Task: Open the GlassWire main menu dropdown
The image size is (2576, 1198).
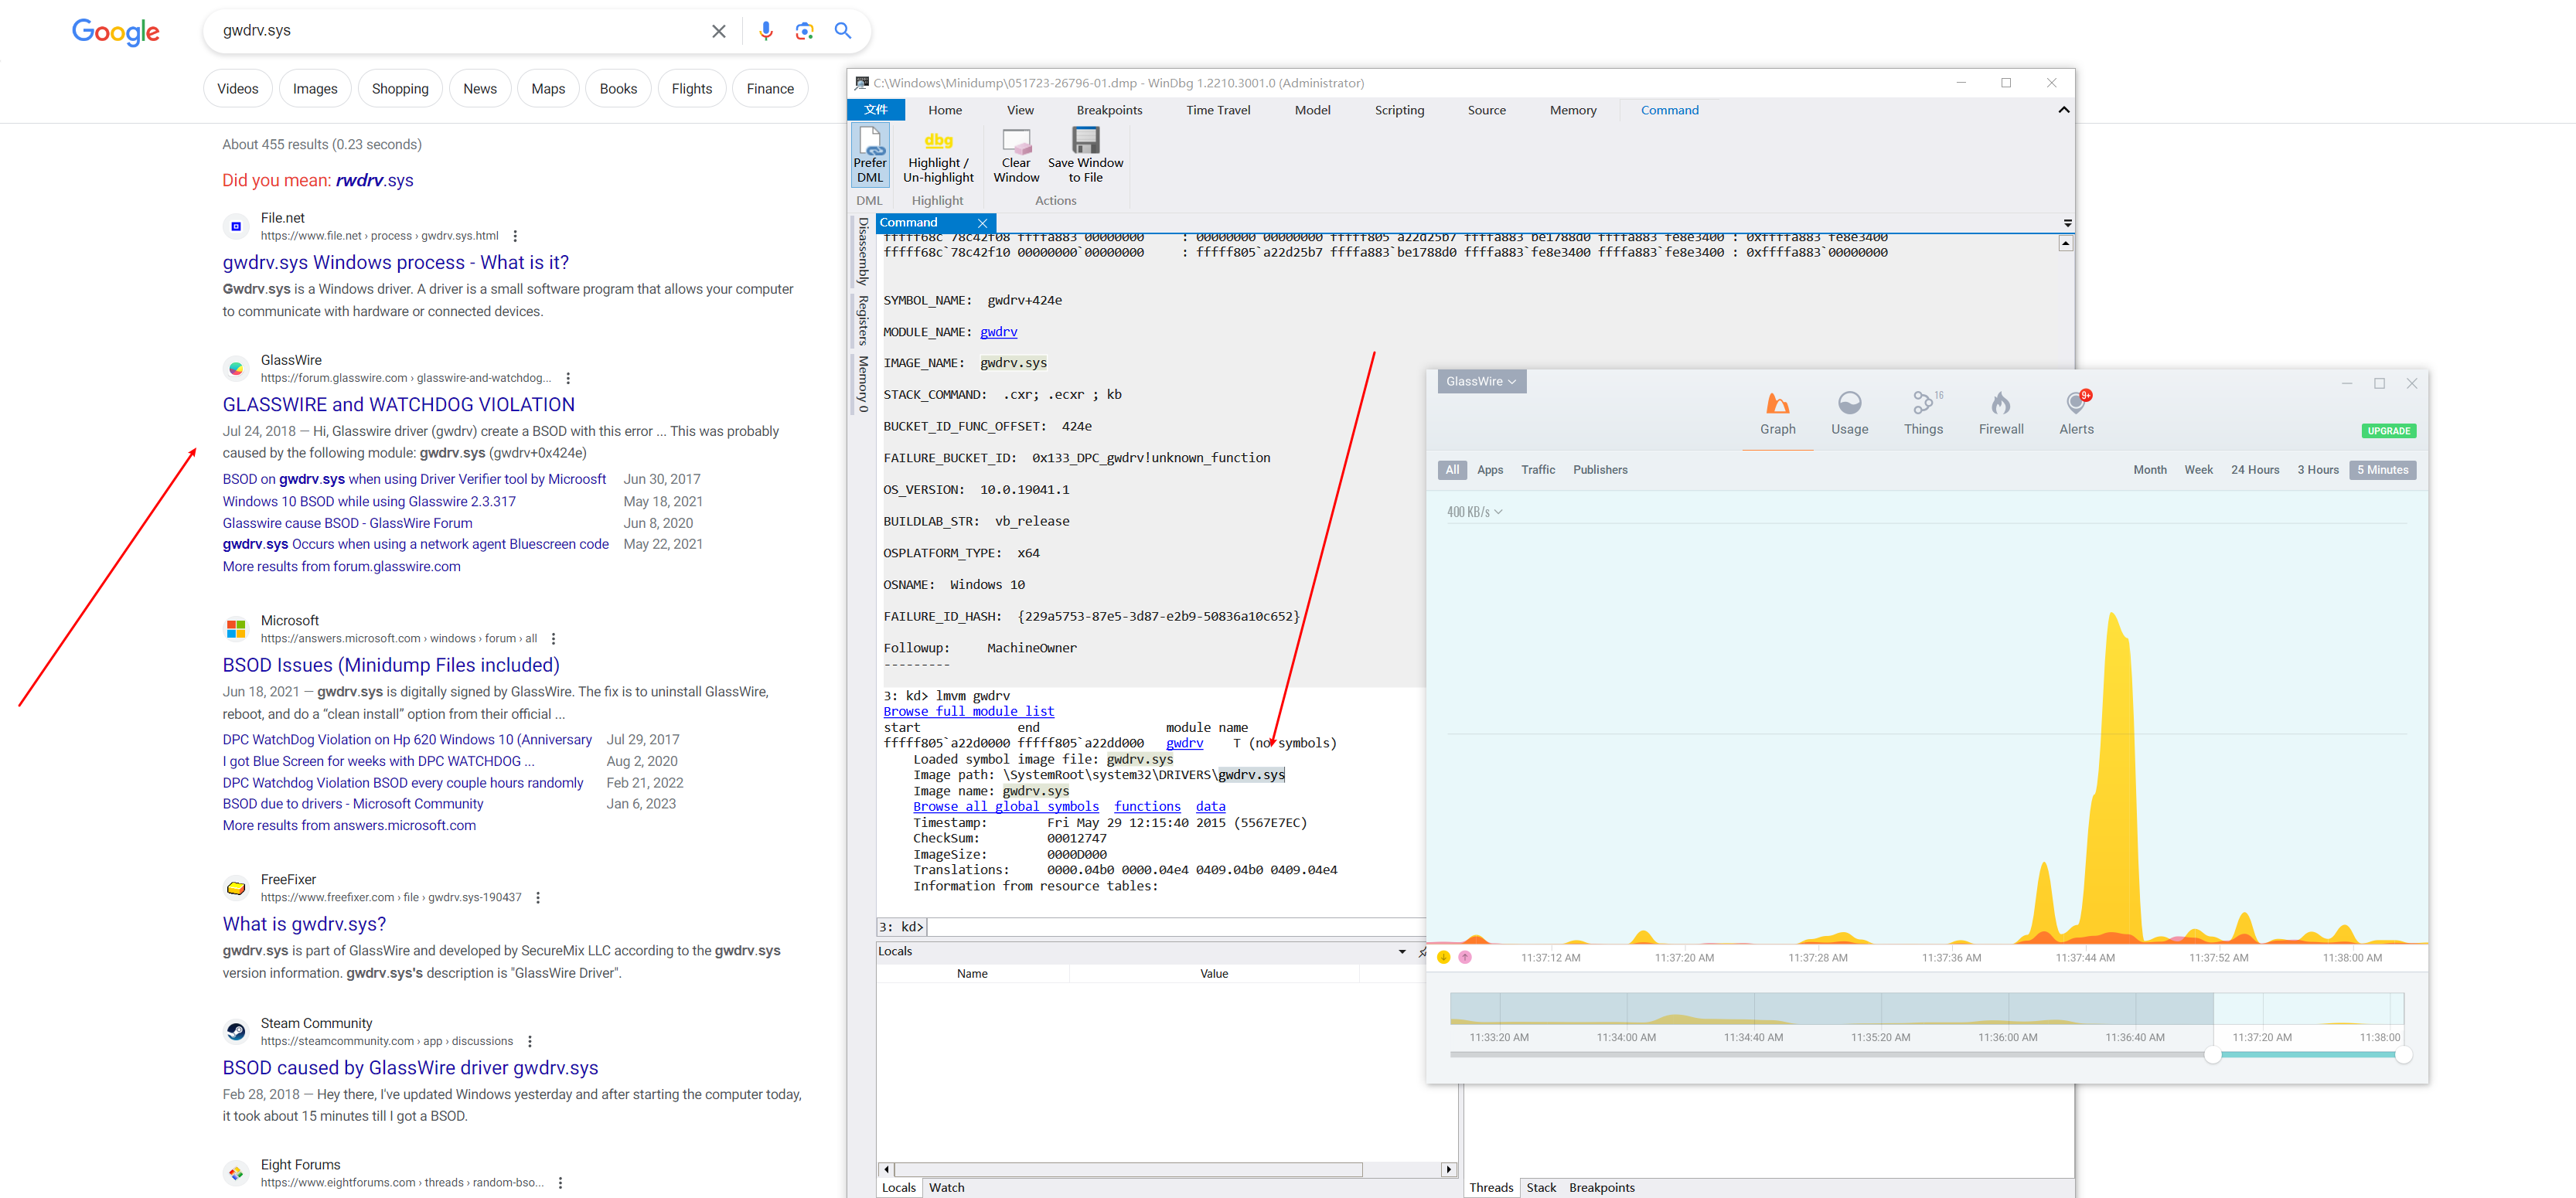Action: click(1481, 381)
